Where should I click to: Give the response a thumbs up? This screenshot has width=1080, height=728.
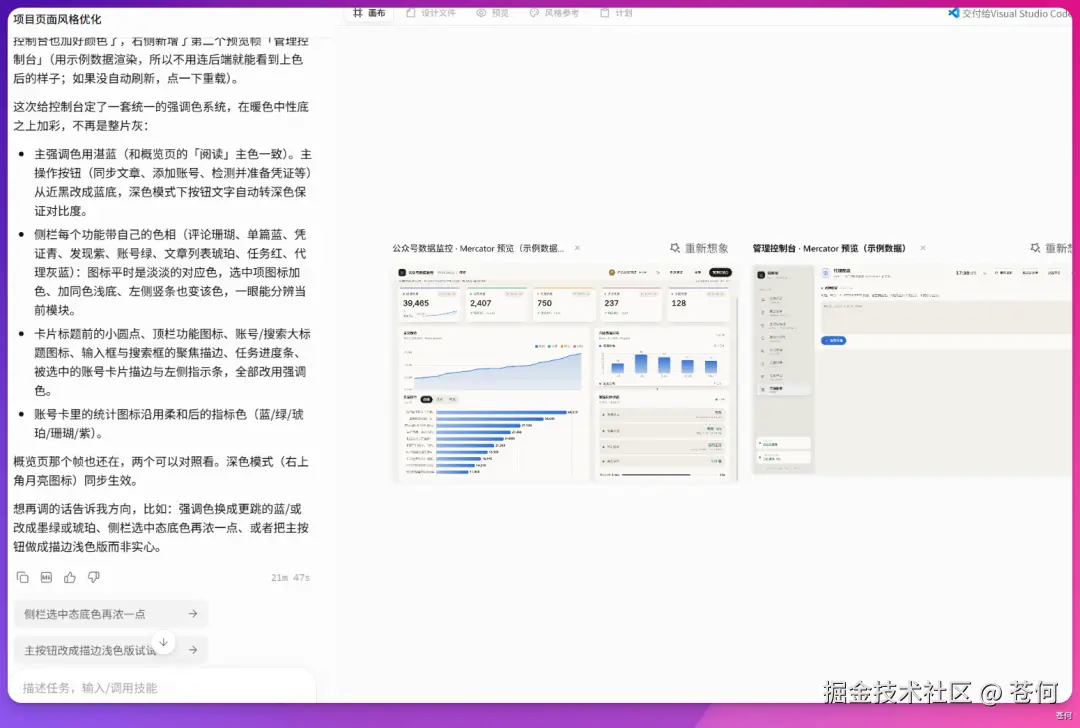pyautogui.click(x=70, y=577)
